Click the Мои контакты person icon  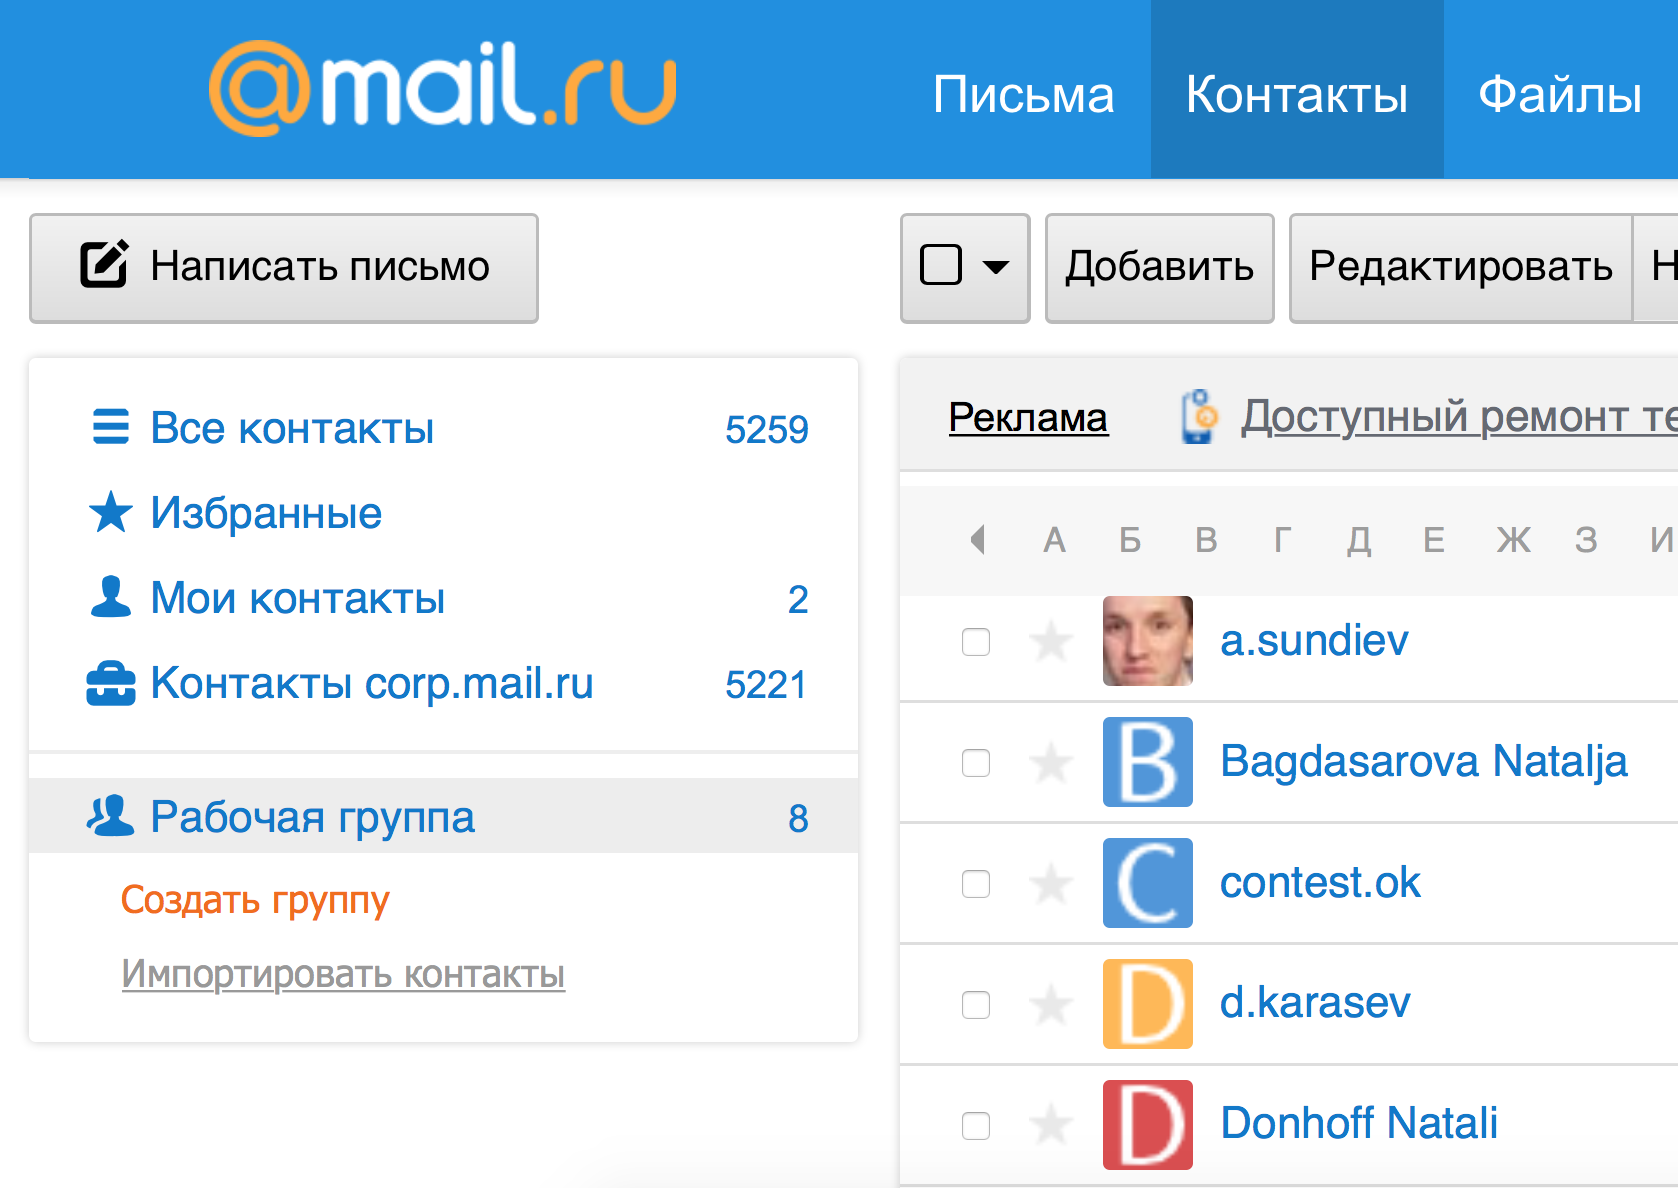pos(111,597)
